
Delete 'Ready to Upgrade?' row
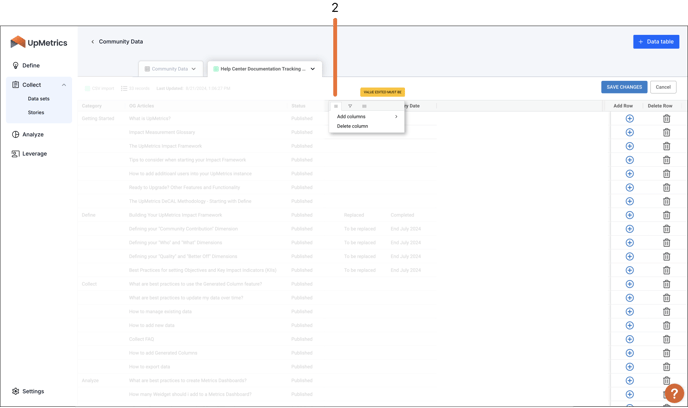(x=666, y=187)
